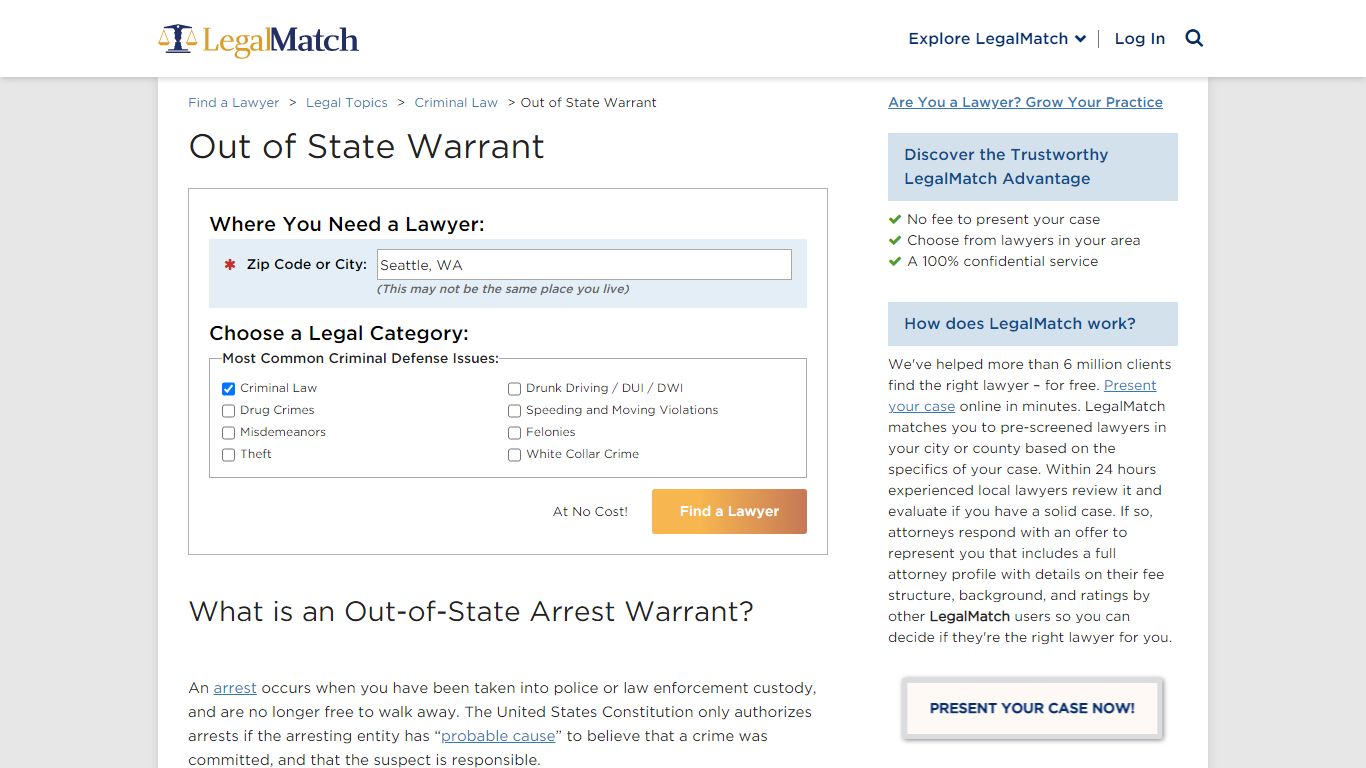Click Are You a Lawyer? Grow Your Practice
Image resolution: width=1366 pixels, height=768 pixels.
point(1025,102)
